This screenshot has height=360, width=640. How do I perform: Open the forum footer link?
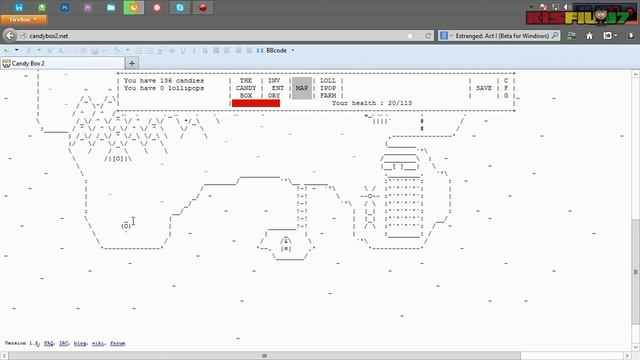[x=118, y=343]
